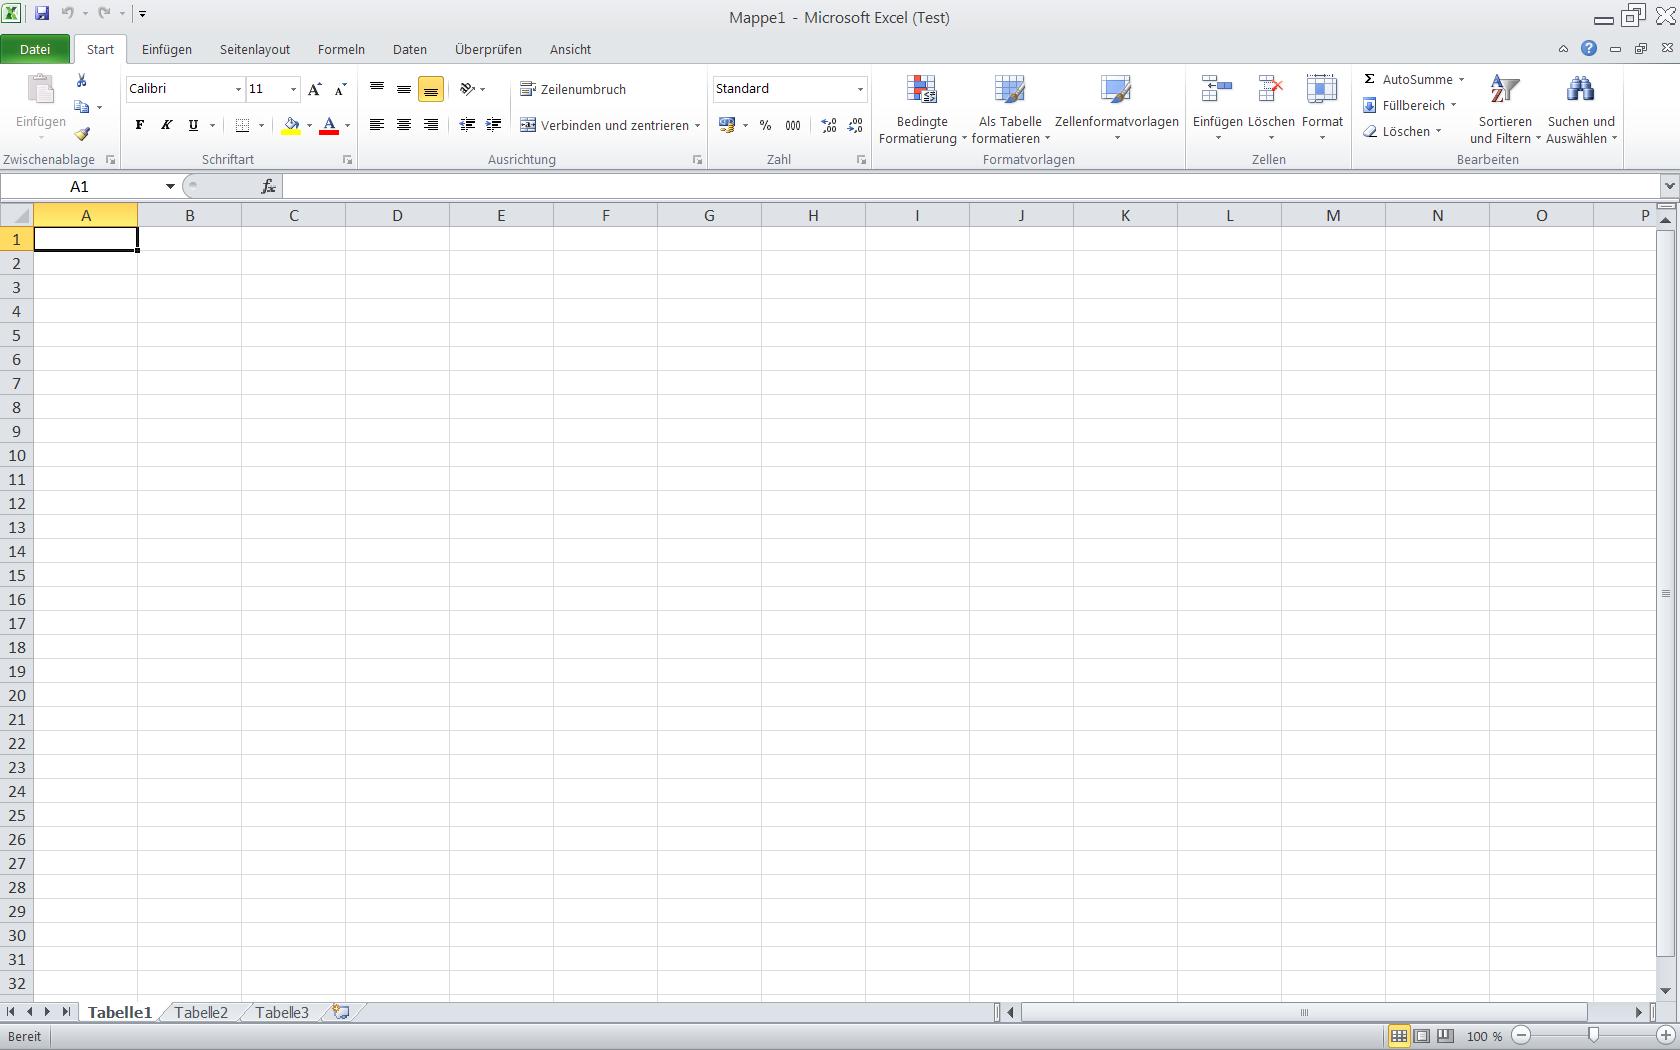Click the fill color bucket icon
Screen dimensions: 1680x1050
point(291,126)
